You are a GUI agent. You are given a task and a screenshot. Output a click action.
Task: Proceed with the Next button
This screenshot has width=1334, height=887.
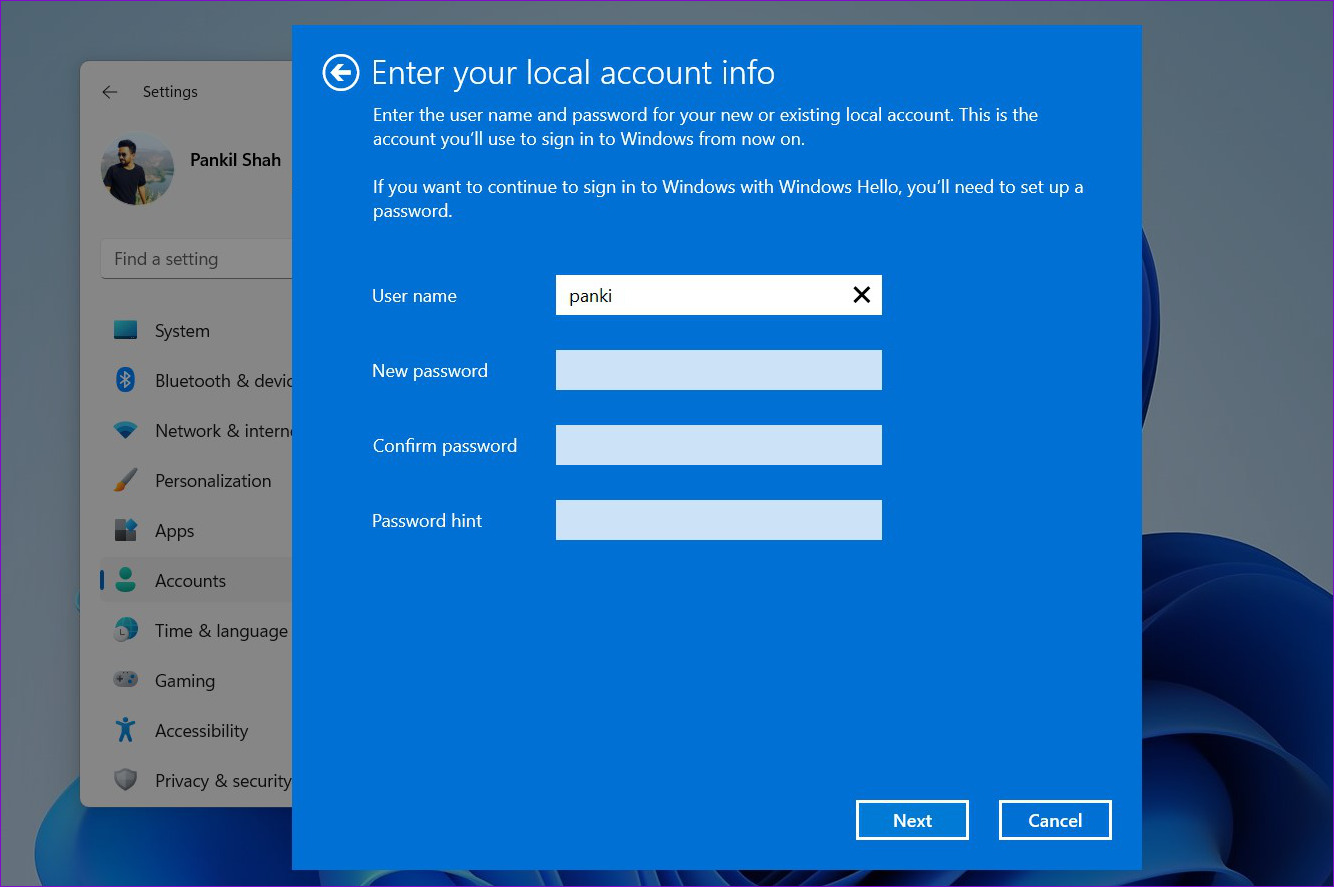point(912,820)
